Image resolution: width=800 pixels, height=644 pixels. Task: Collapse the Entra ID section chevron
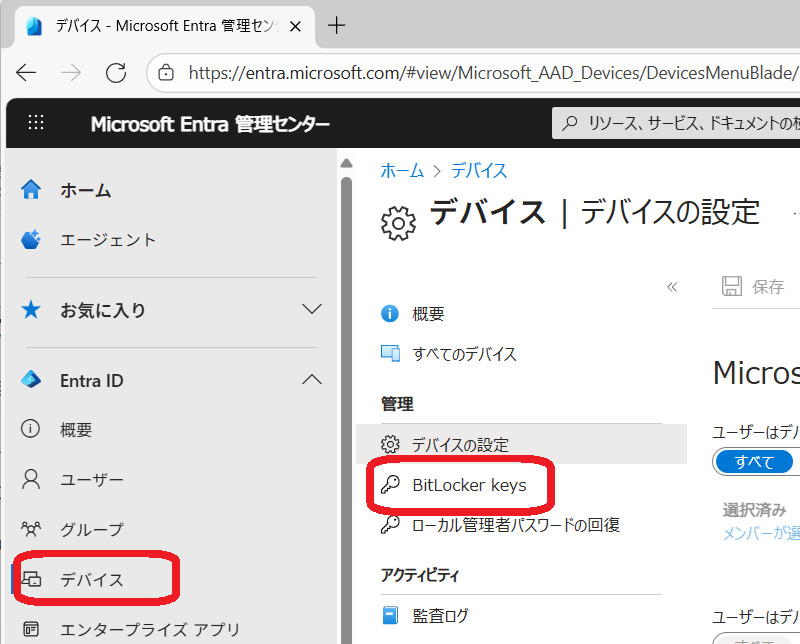click(312, 380)
